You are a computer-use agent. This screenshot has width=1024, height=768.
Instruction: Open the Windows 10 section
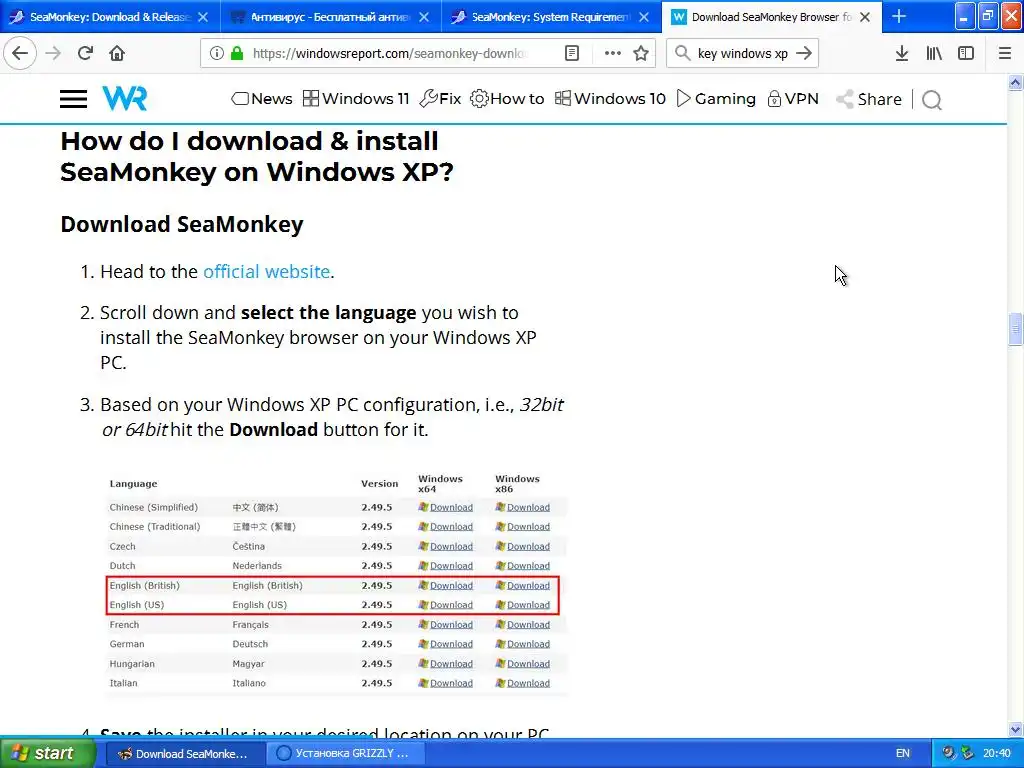pos(610,99)
